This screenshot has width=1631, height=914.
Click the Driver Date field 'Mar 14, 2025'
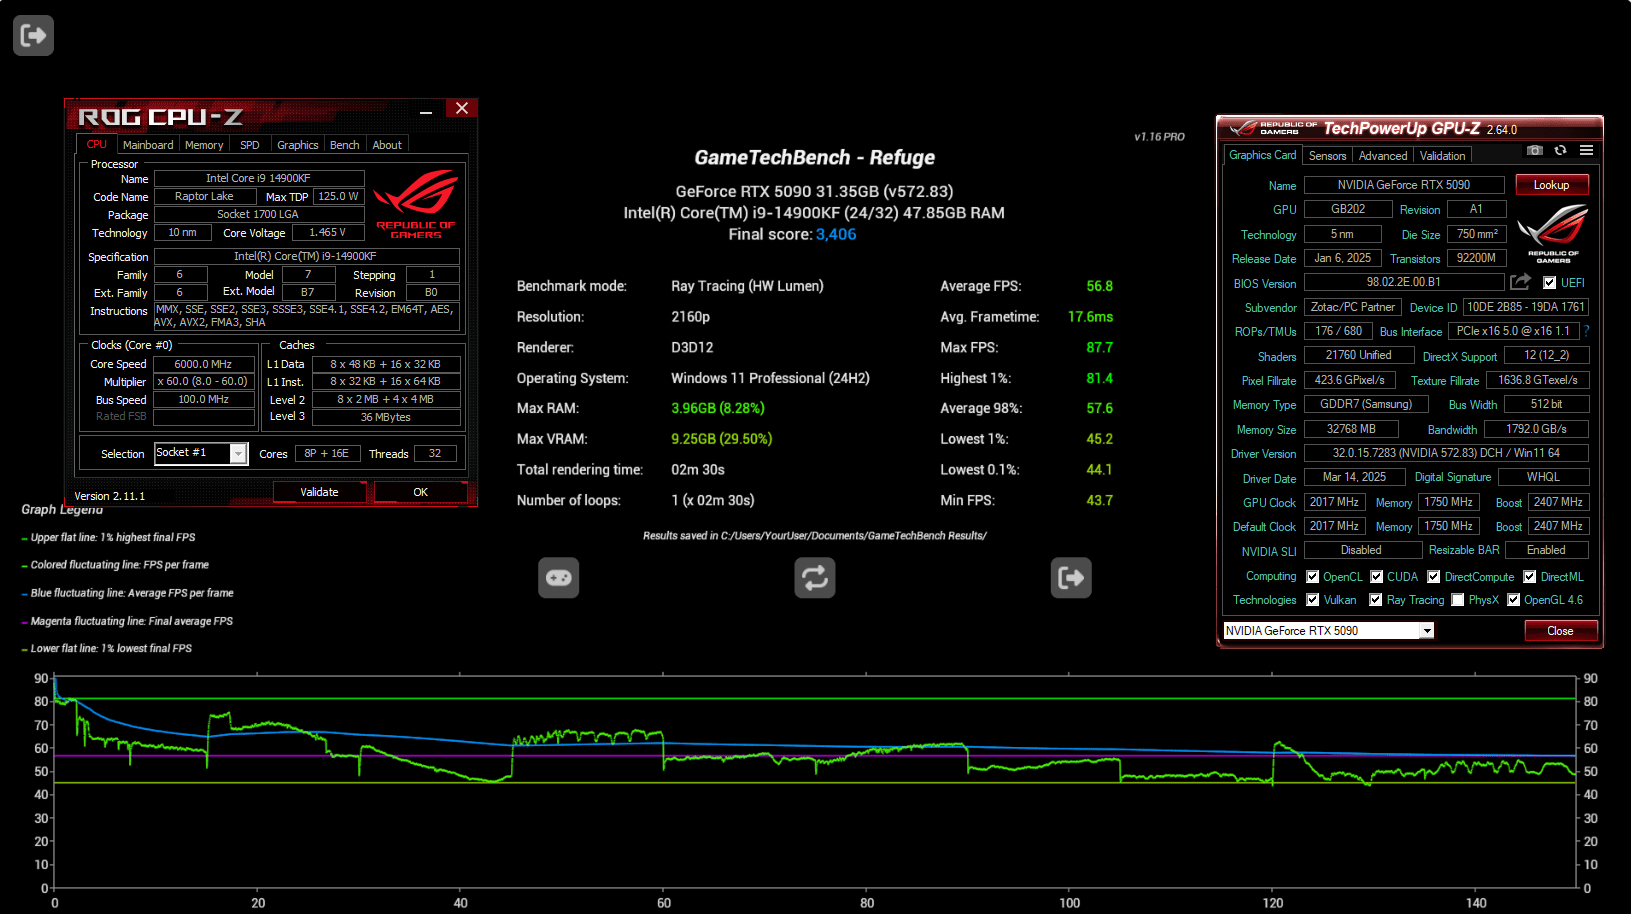tap(1354, 477)
